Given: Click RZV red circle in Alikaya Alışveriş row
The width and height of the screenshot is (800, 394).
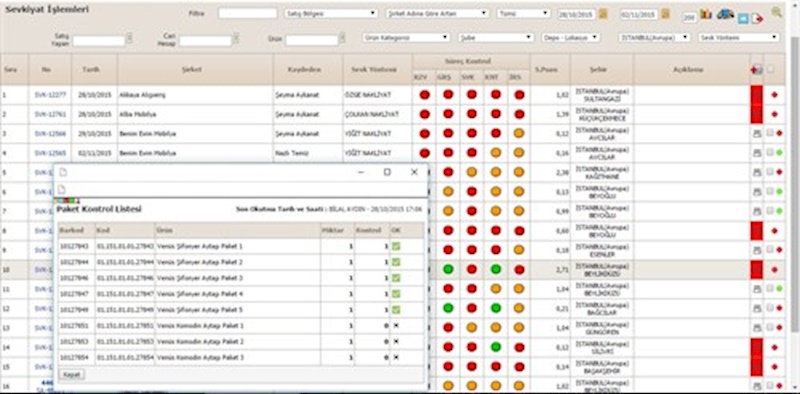Looking at the screenshot, I should [x=424, y=94].
